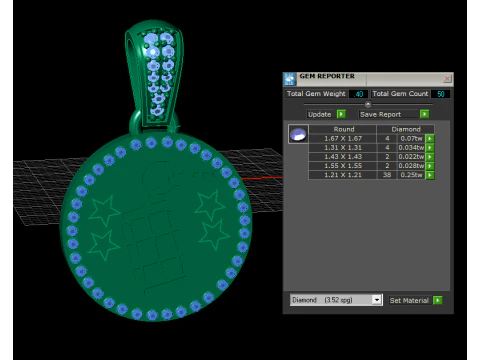Click the Update label
This screenshot has width=480, height=360.
point(320,114)
